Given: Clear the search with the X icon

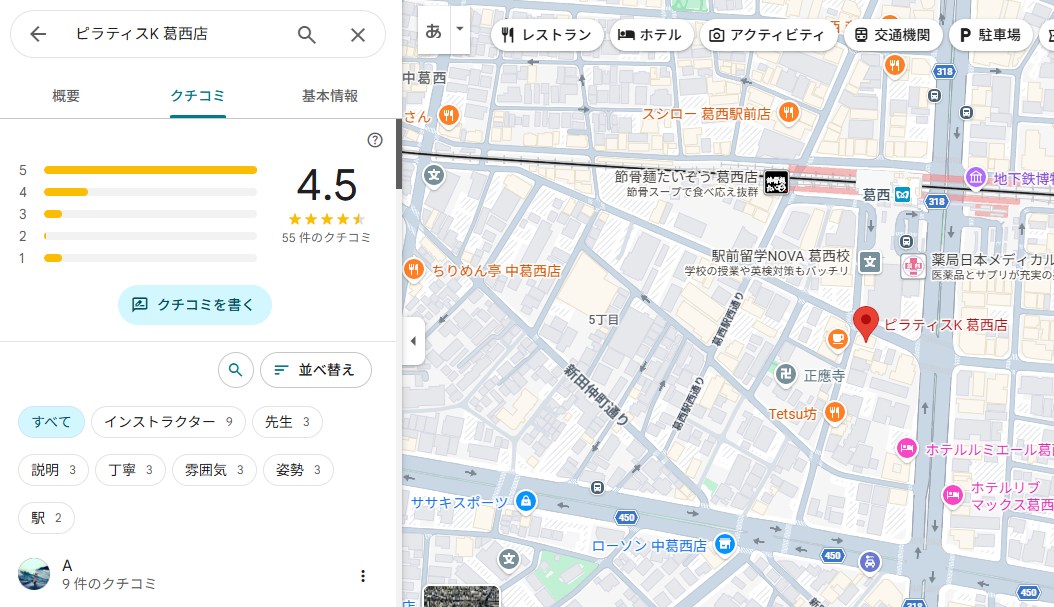Looking at the screenshot, I should click(x=358, y=35).
